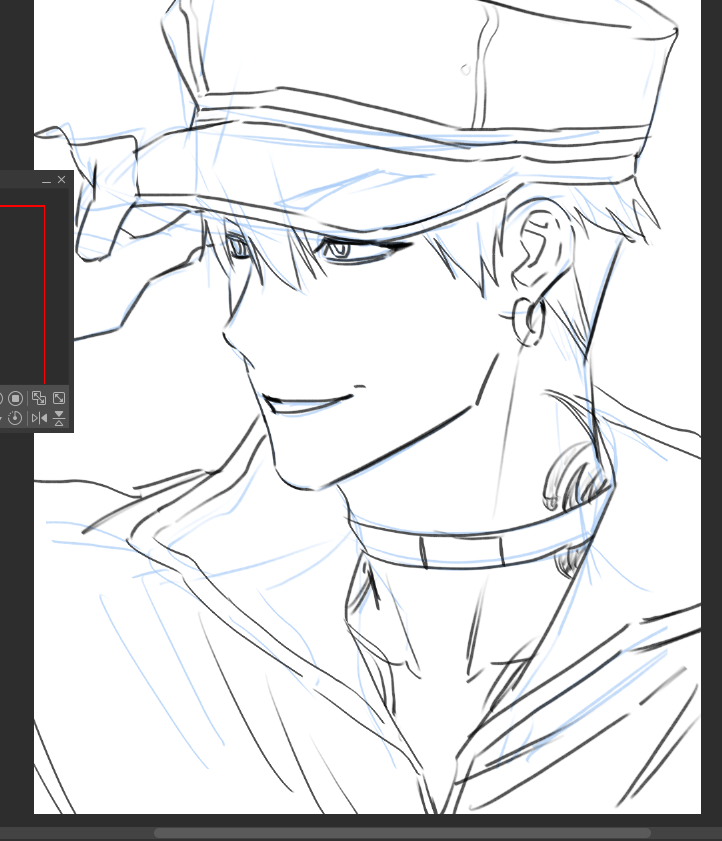Flip the canvas vertically

coord(59,418)
